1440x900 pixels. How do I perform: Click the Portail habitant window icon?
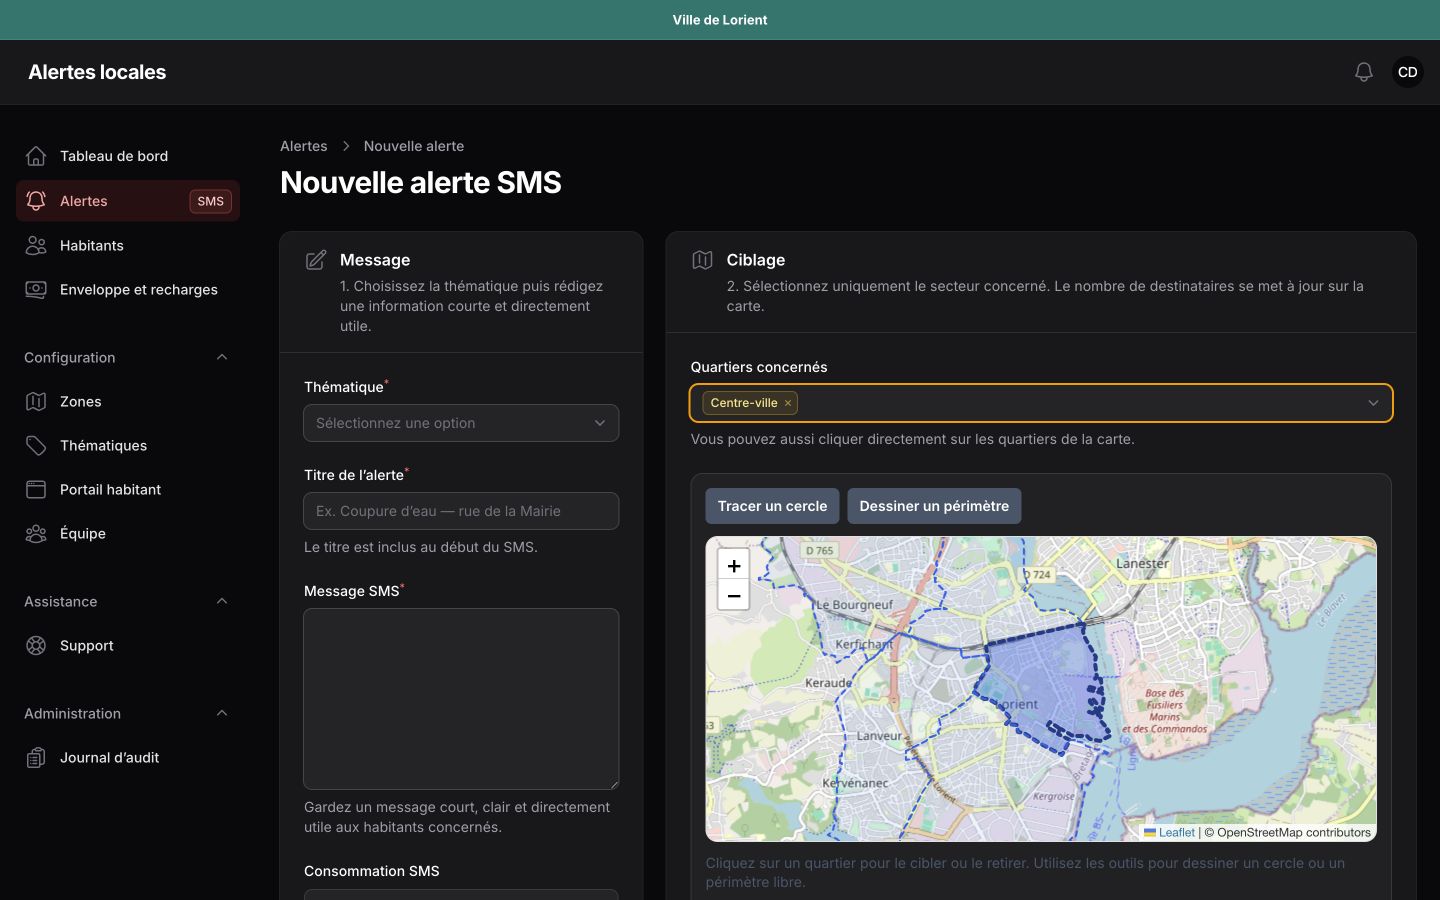pos(36,489)
